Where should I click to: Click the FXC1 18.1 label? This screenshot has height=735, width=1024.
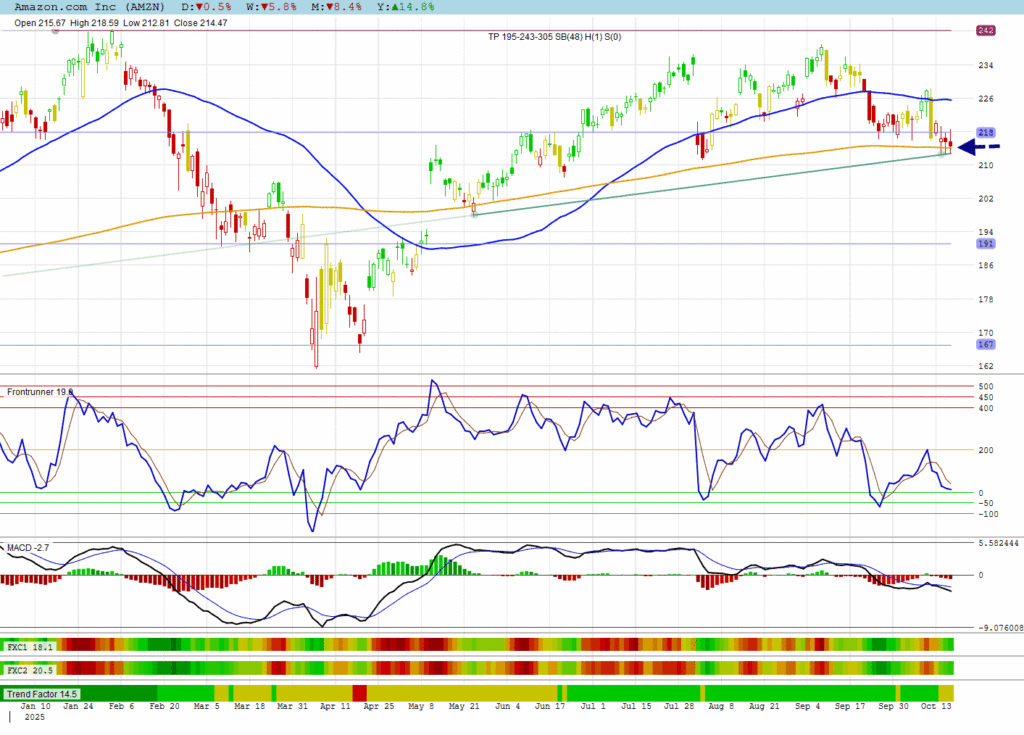pyautogui.click(x=28, y=646)
